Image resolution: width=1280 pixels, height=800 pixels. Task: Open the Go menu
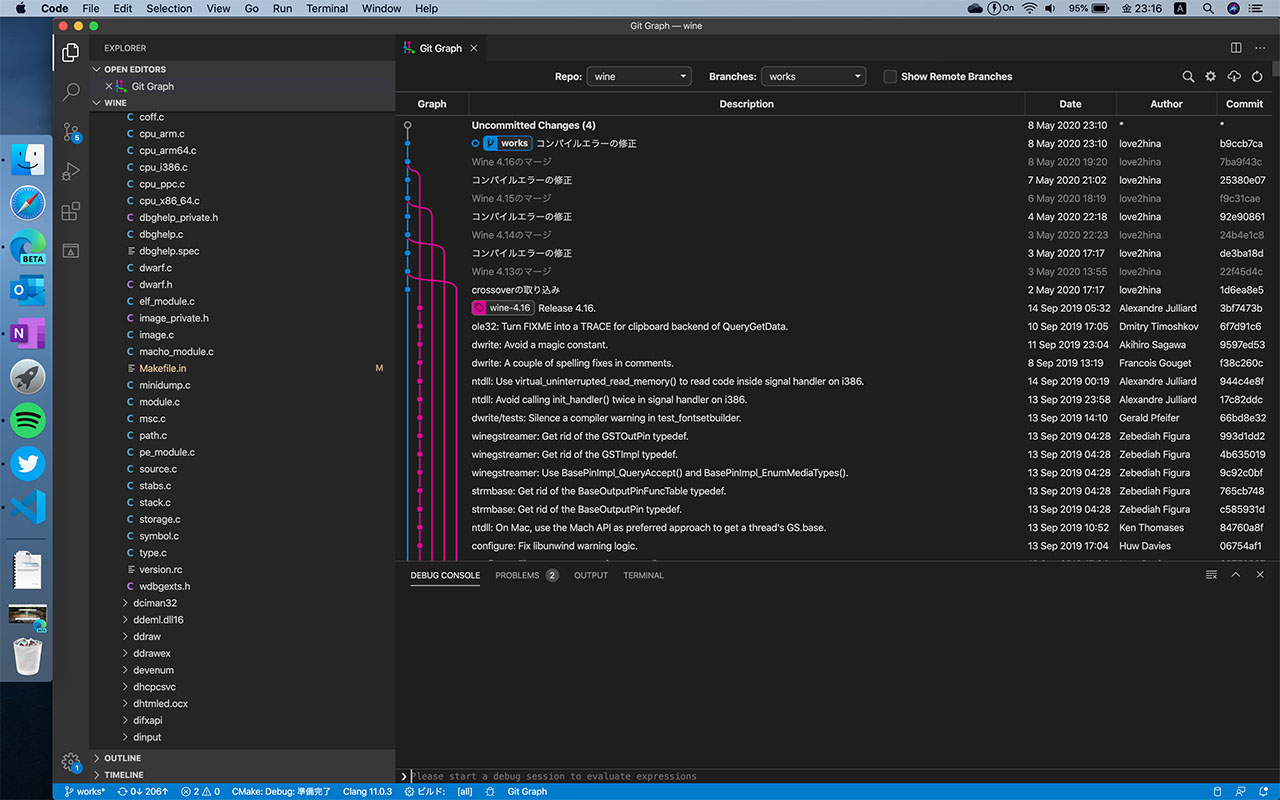[252, 8]
